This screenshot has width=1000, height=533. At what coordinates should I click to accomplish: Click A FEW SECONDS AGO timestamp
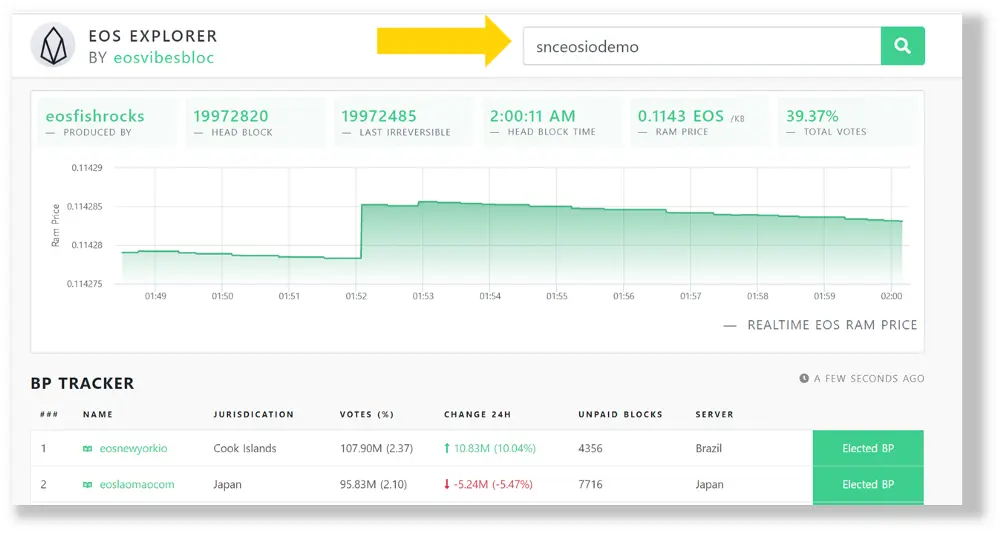coord(869,378)
